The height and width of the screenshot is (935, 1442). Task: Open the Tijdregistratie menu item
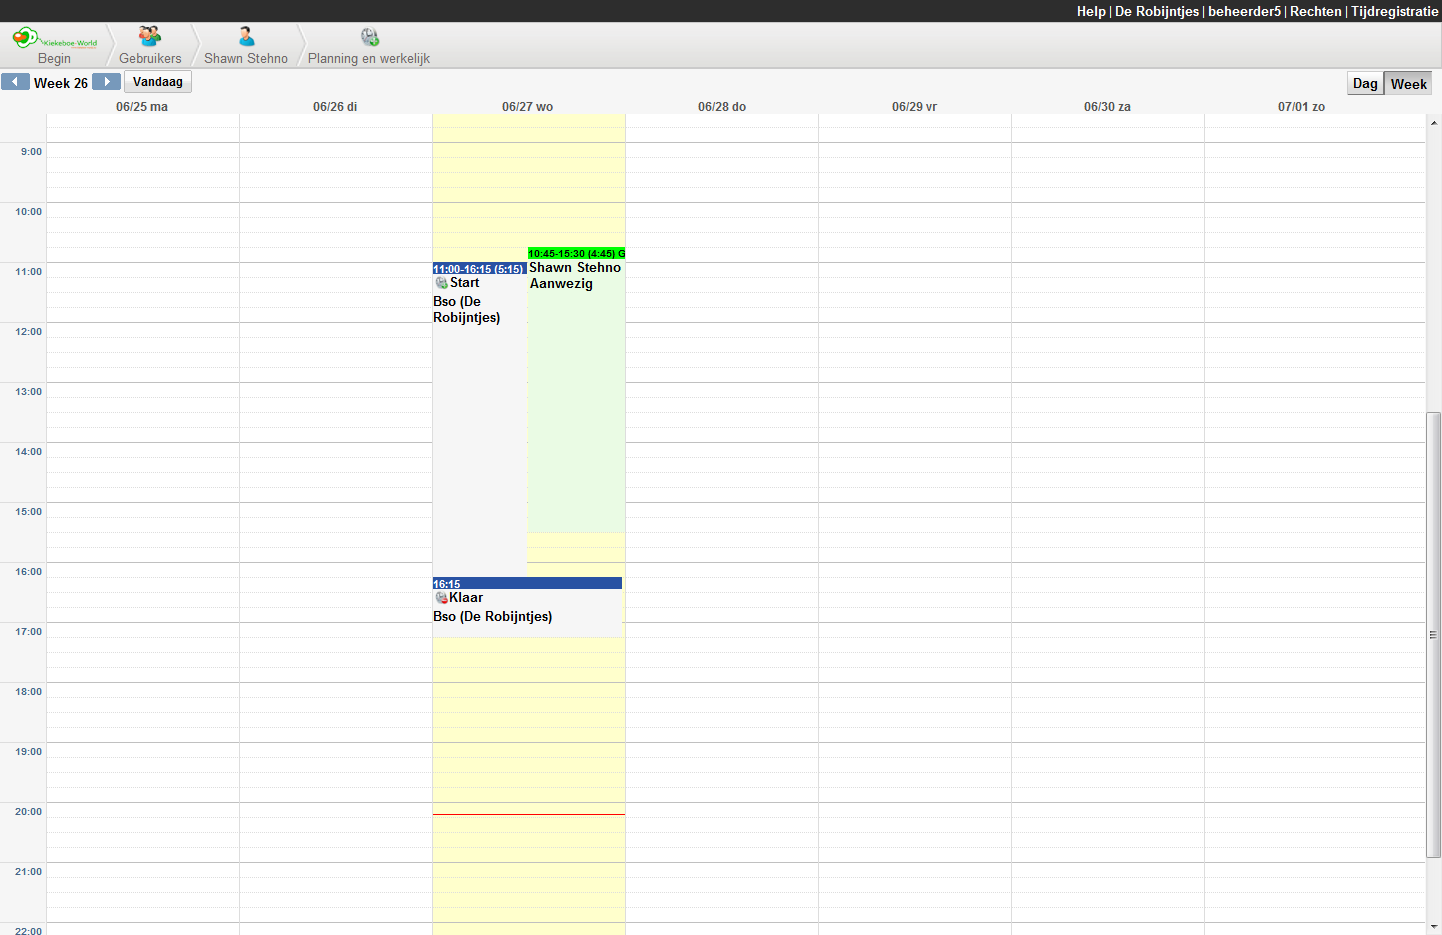[1394, 11]
